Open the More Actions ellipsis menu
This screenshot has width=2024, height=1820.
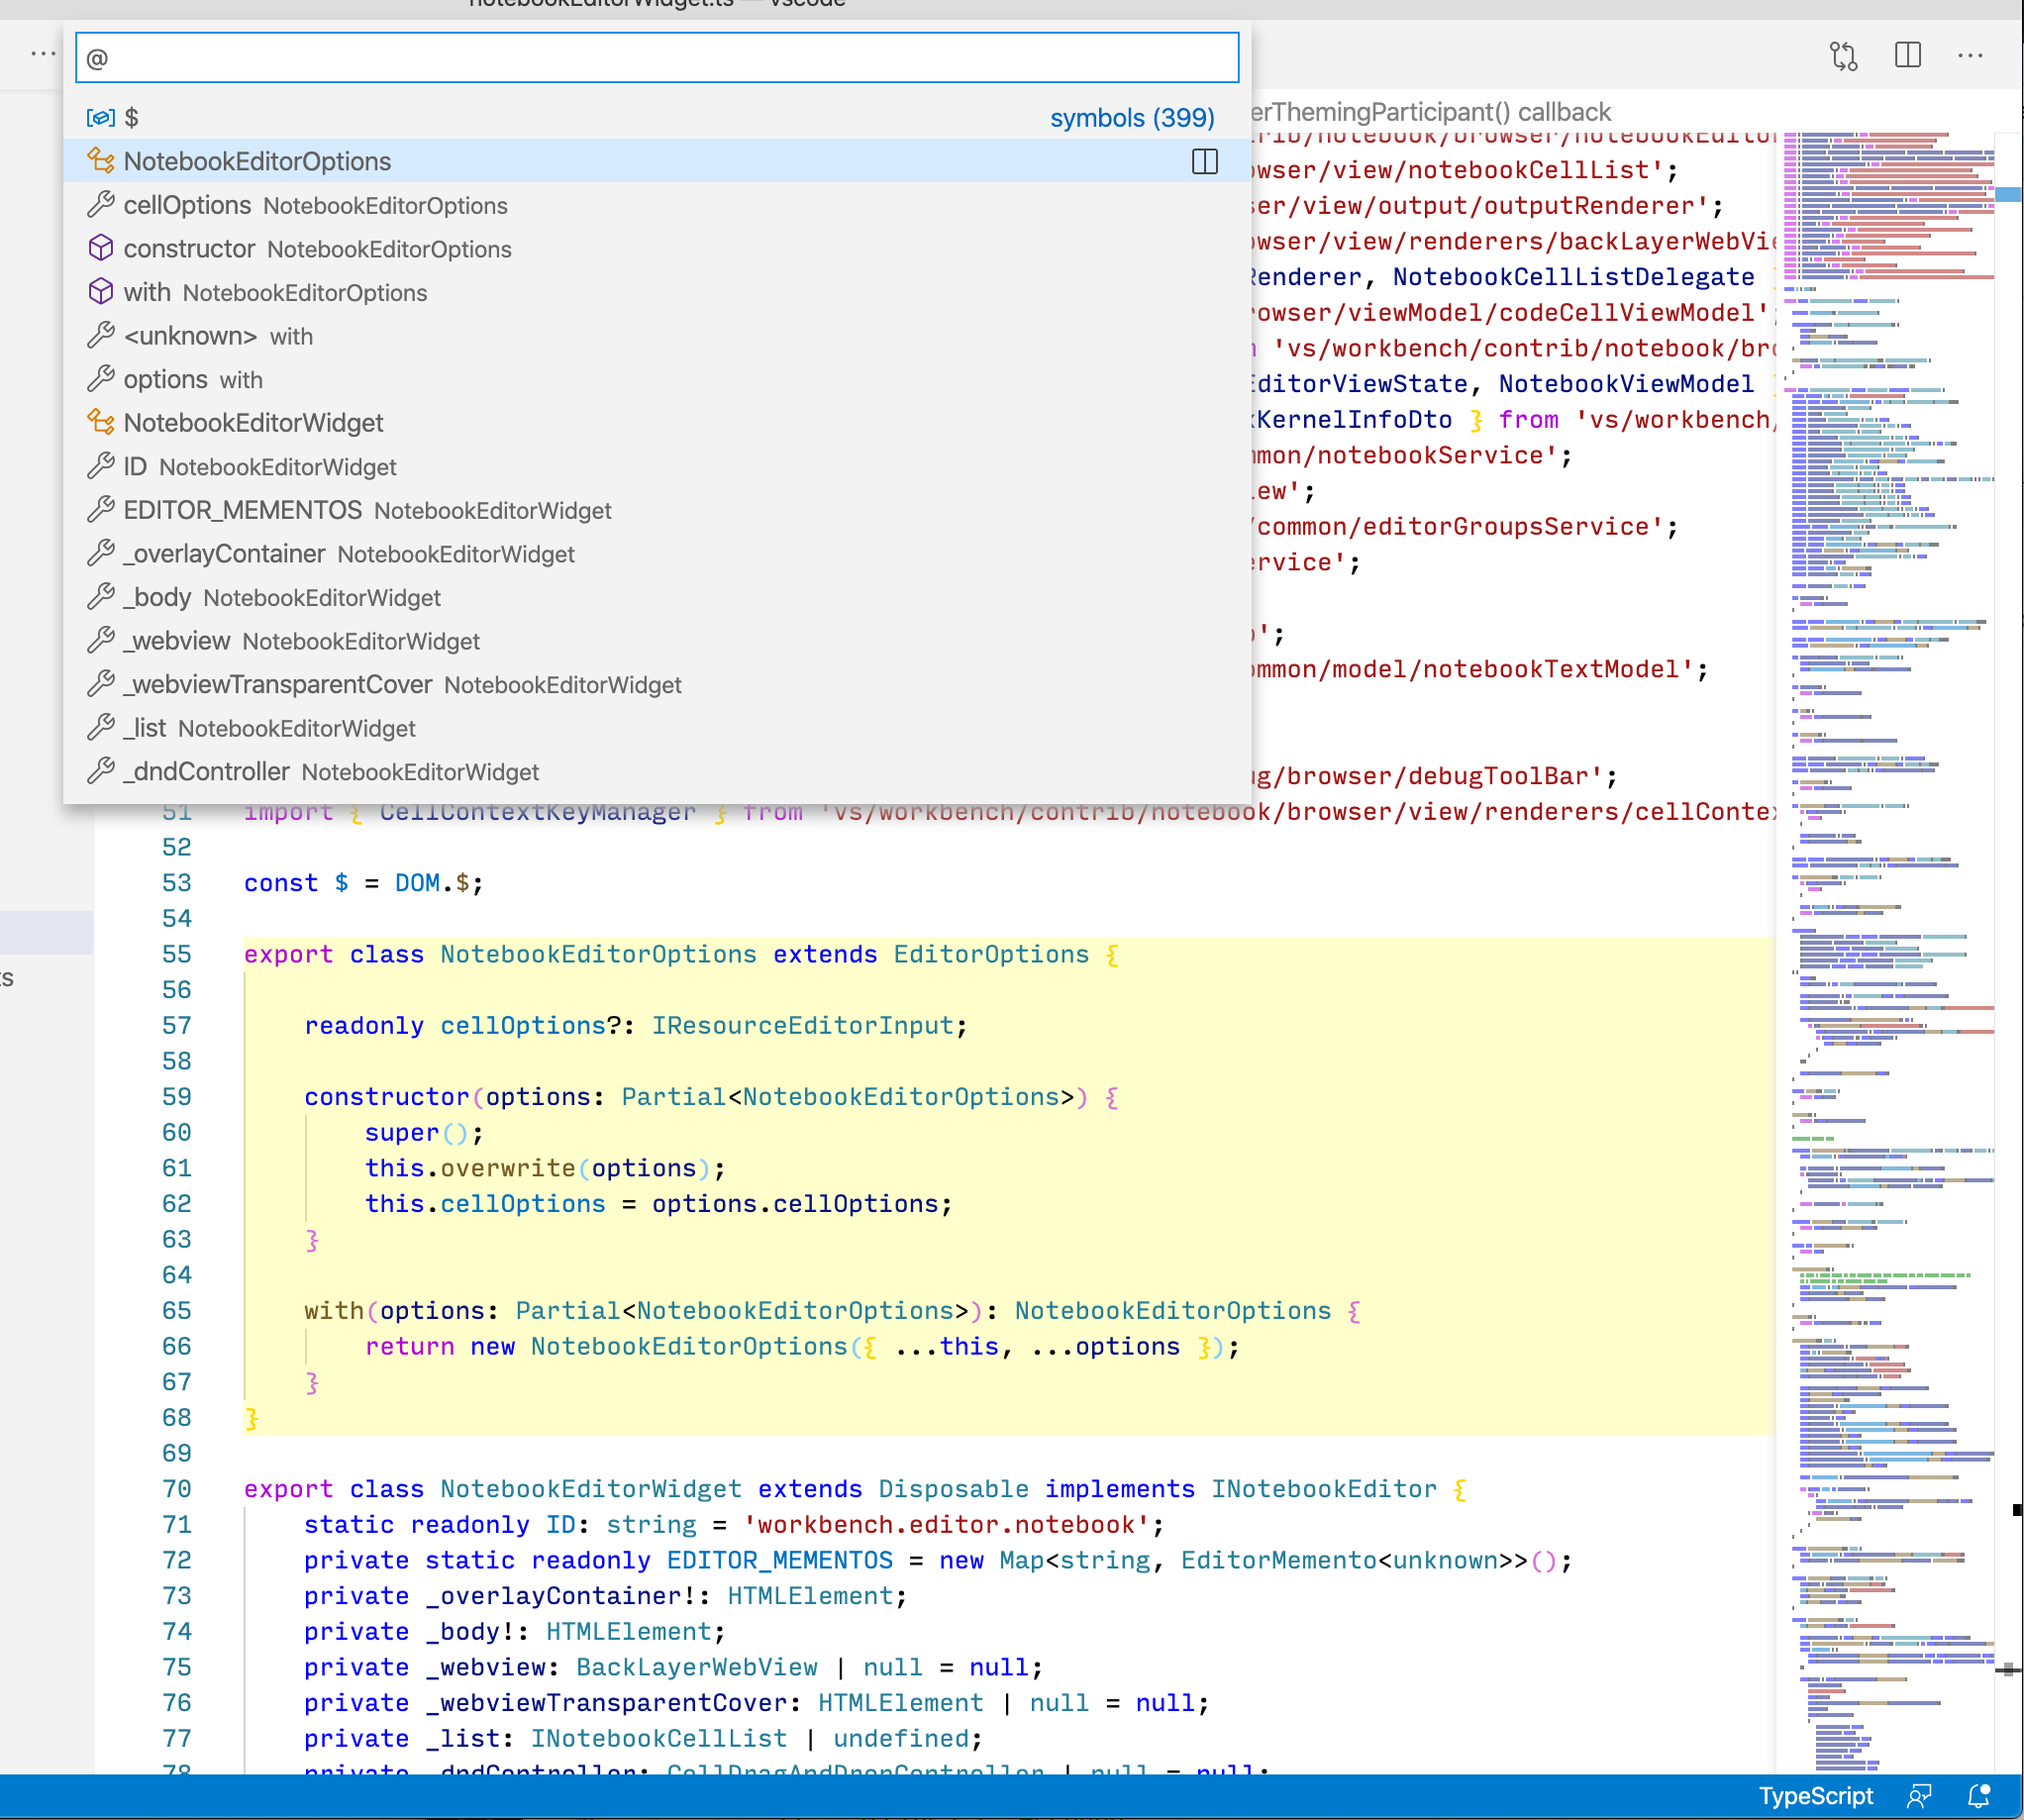coord(1970,56)
